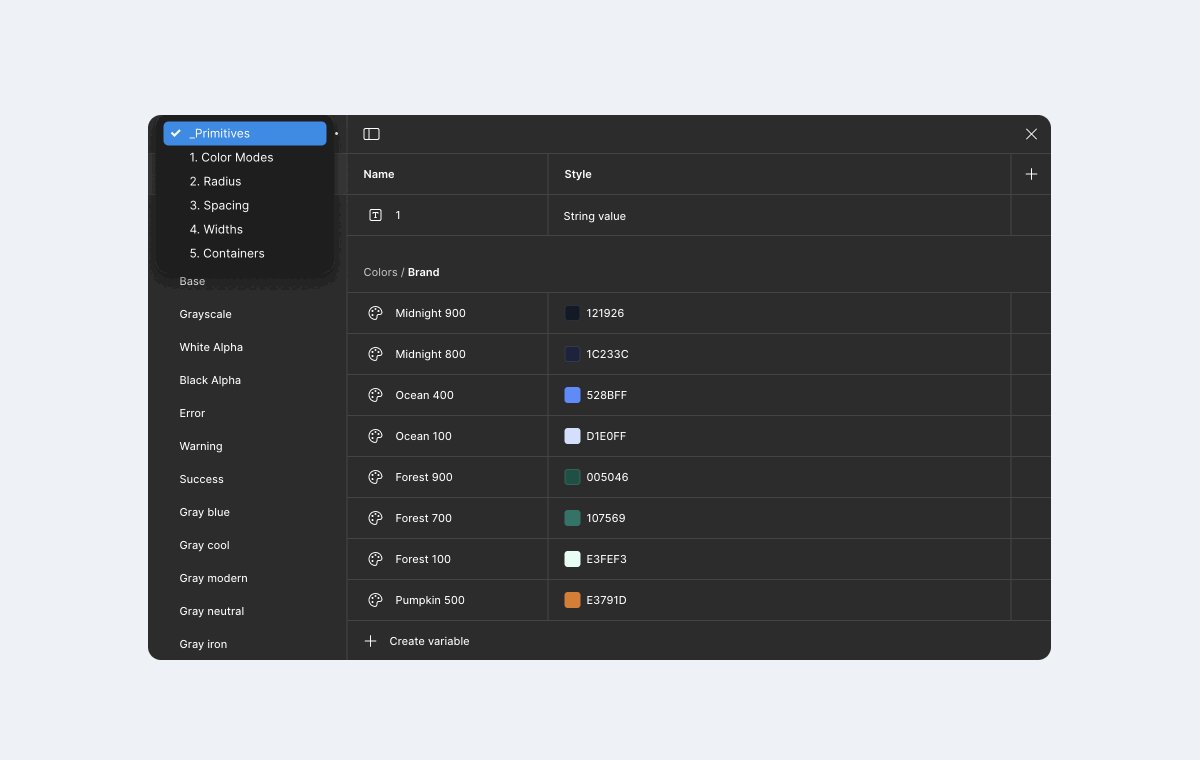Image resolution: width=1200 pixels, height=760 pixels.
Task: Click the Style column header
Action: 578,174
